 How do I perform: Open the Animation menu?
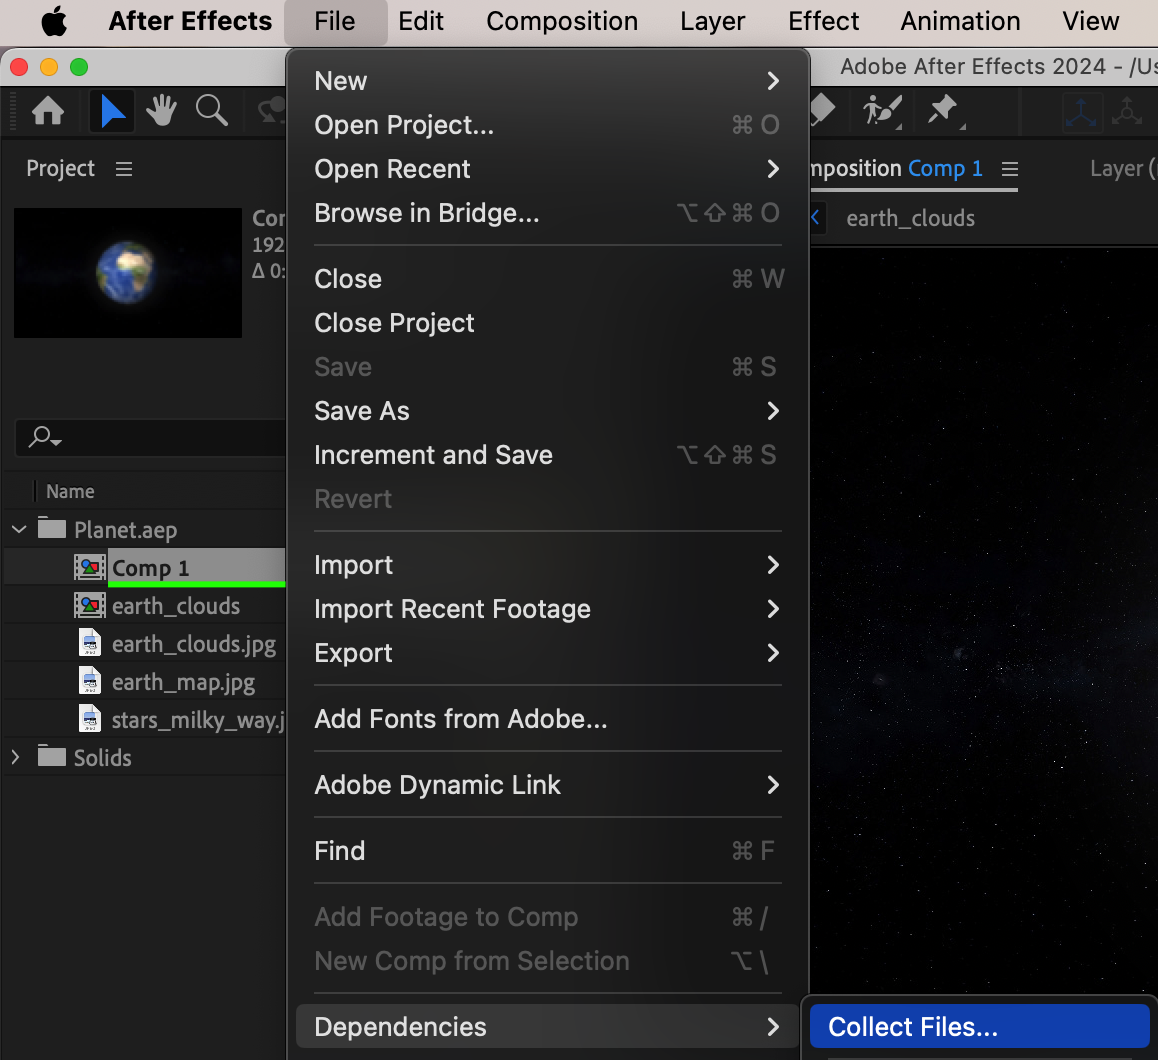pos(960,21)
